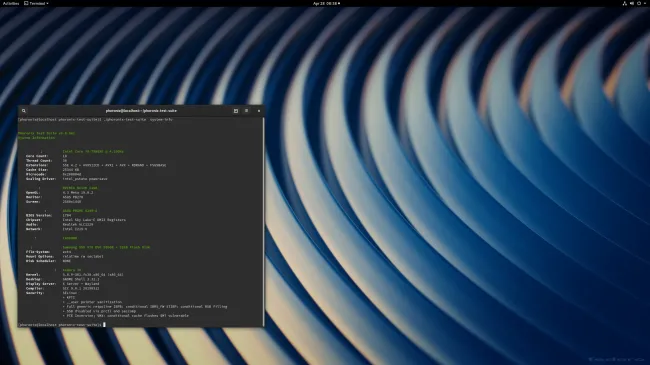Open a new terminal tab

(x=235, y=111)
